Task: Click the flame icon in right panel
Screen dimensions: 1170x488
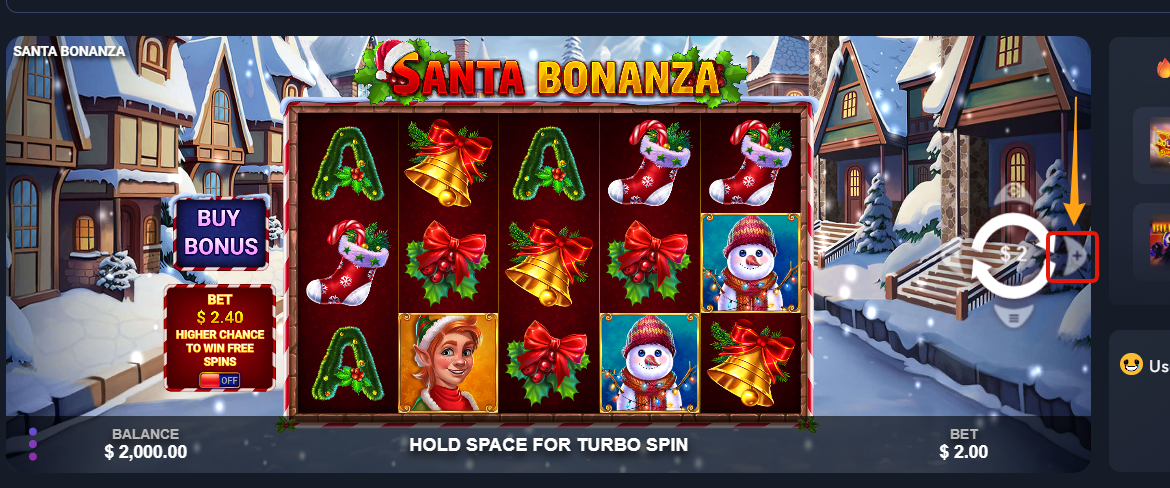Action: 1163,69
